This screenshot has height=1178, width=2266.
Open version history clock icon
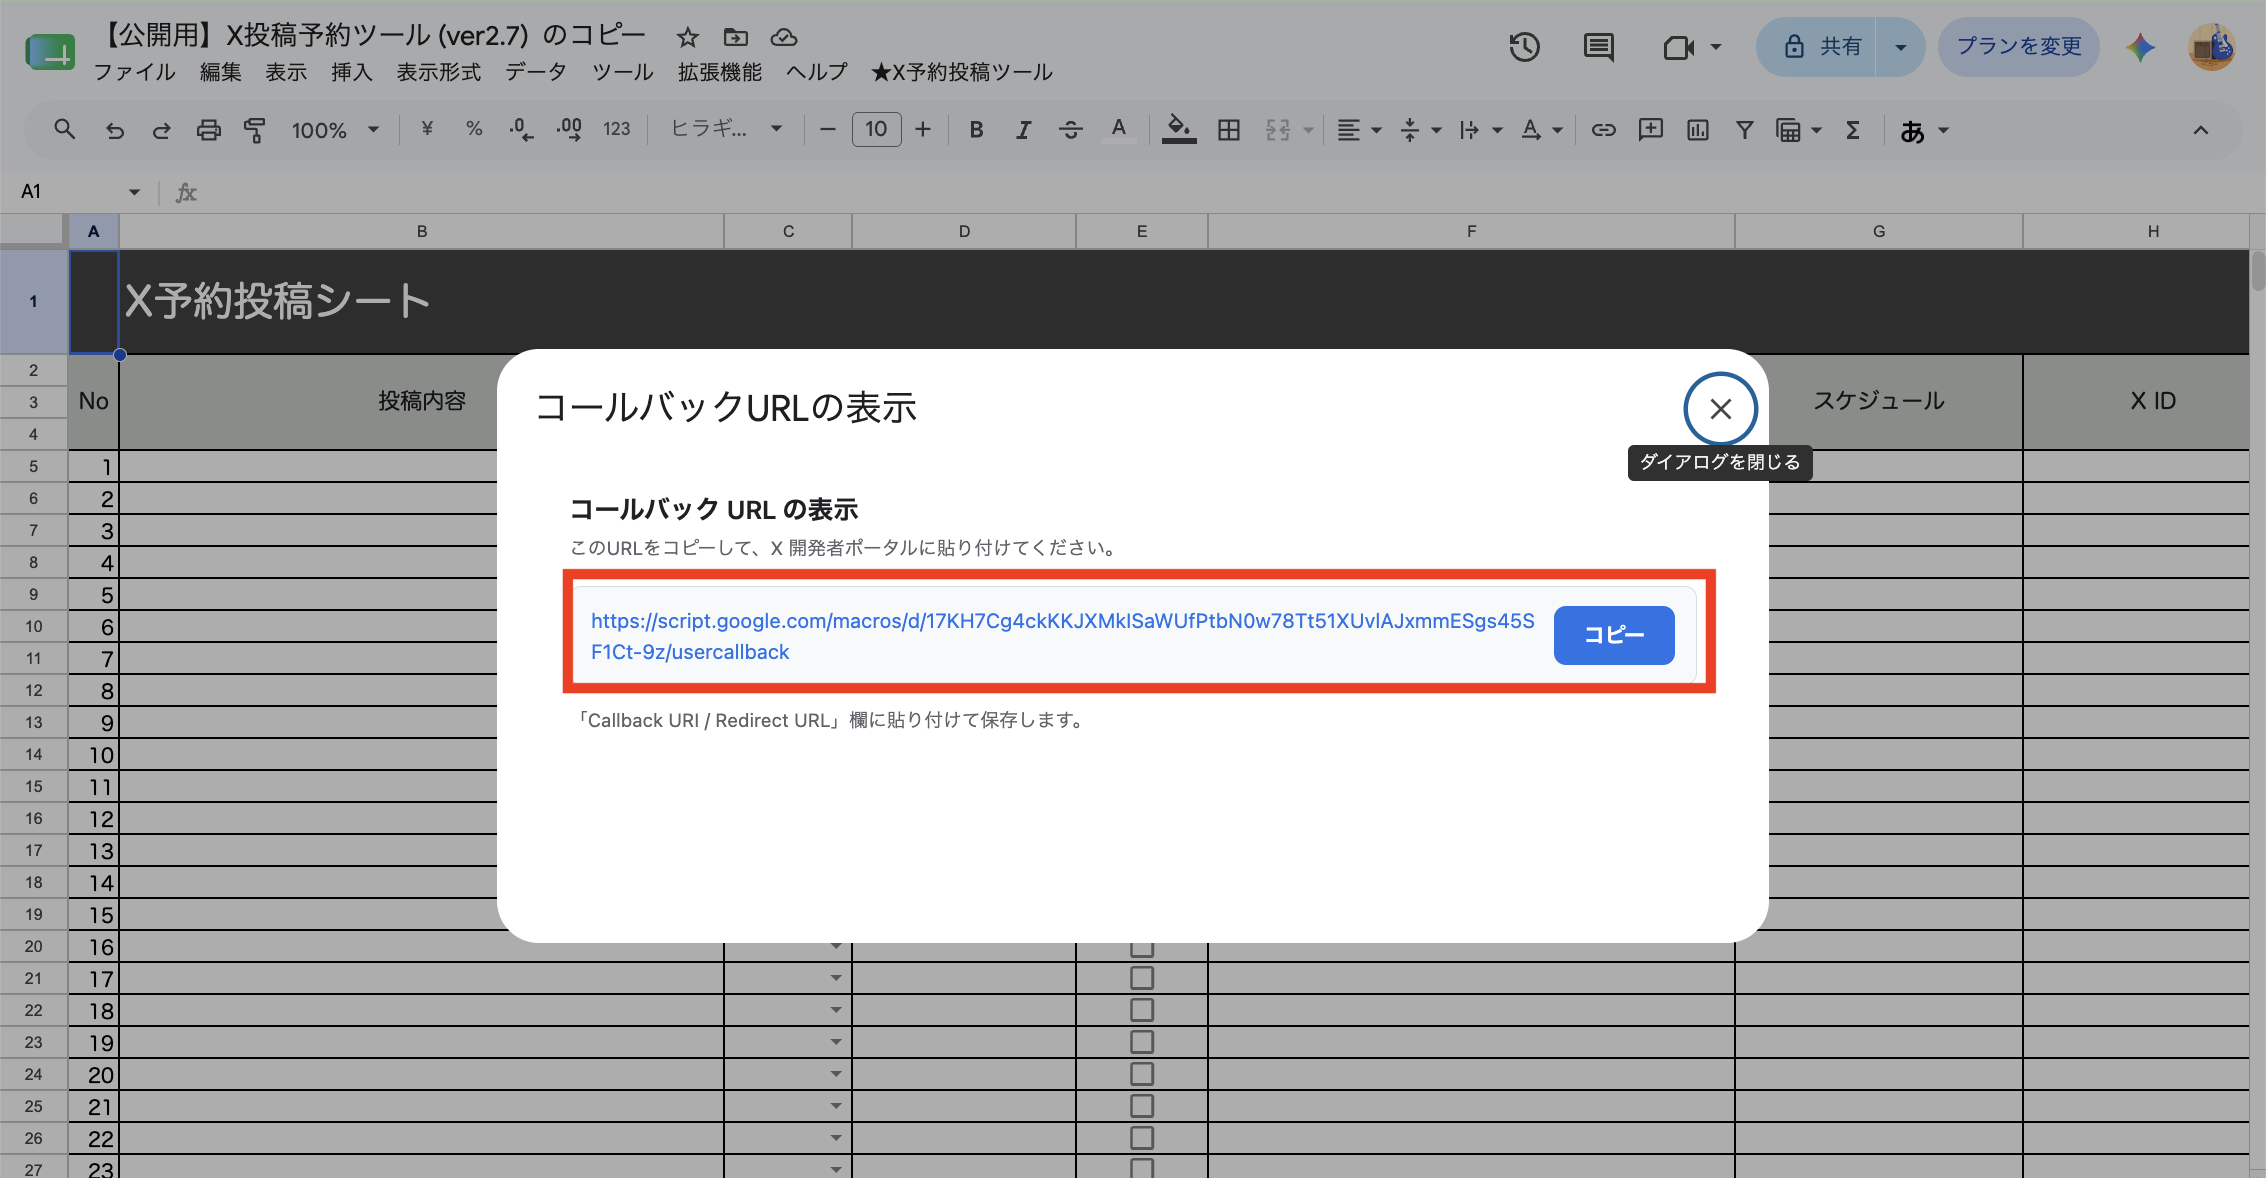coord(1524,47)
